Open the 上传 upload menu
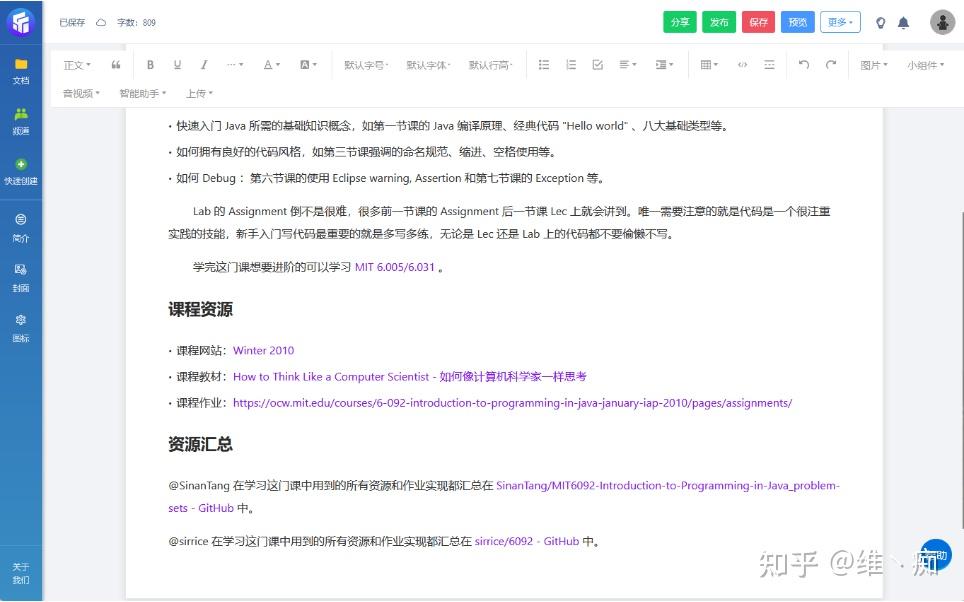The width and height of the screenshot is (964, 602). click(x=199, y=93)
